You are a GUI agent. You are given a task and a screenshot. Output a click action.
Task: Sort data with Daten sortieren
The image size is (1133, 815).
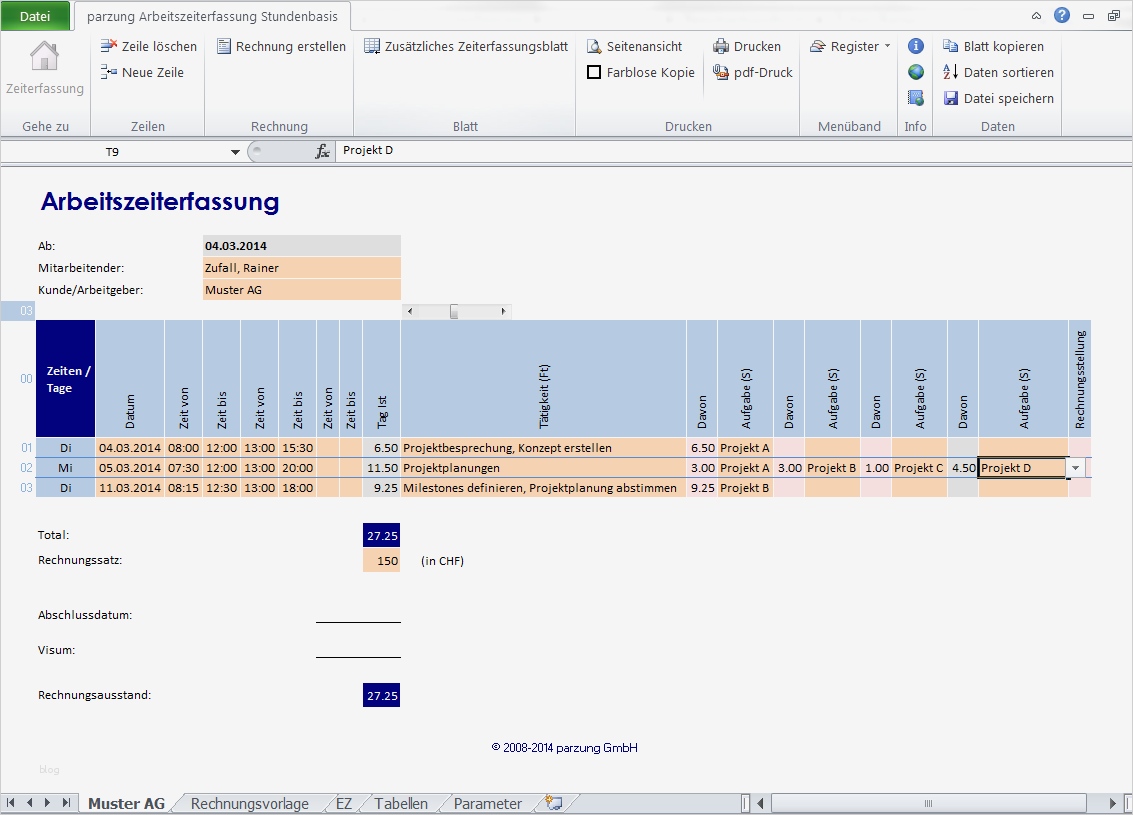click(x=998, y=72)
